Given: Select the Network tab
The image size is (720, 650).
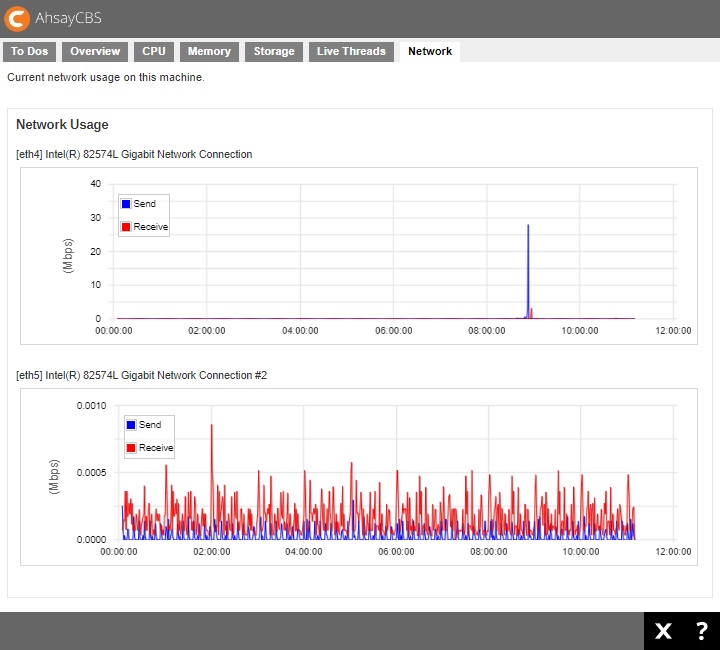Looking at the screenshot, I should click(x=430, y=52).
